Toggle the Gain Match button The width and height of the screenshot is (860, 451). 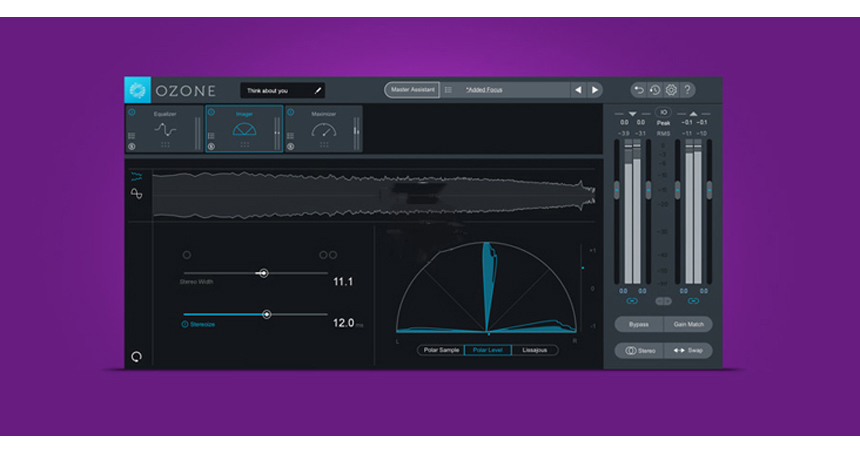pos(688,324)
